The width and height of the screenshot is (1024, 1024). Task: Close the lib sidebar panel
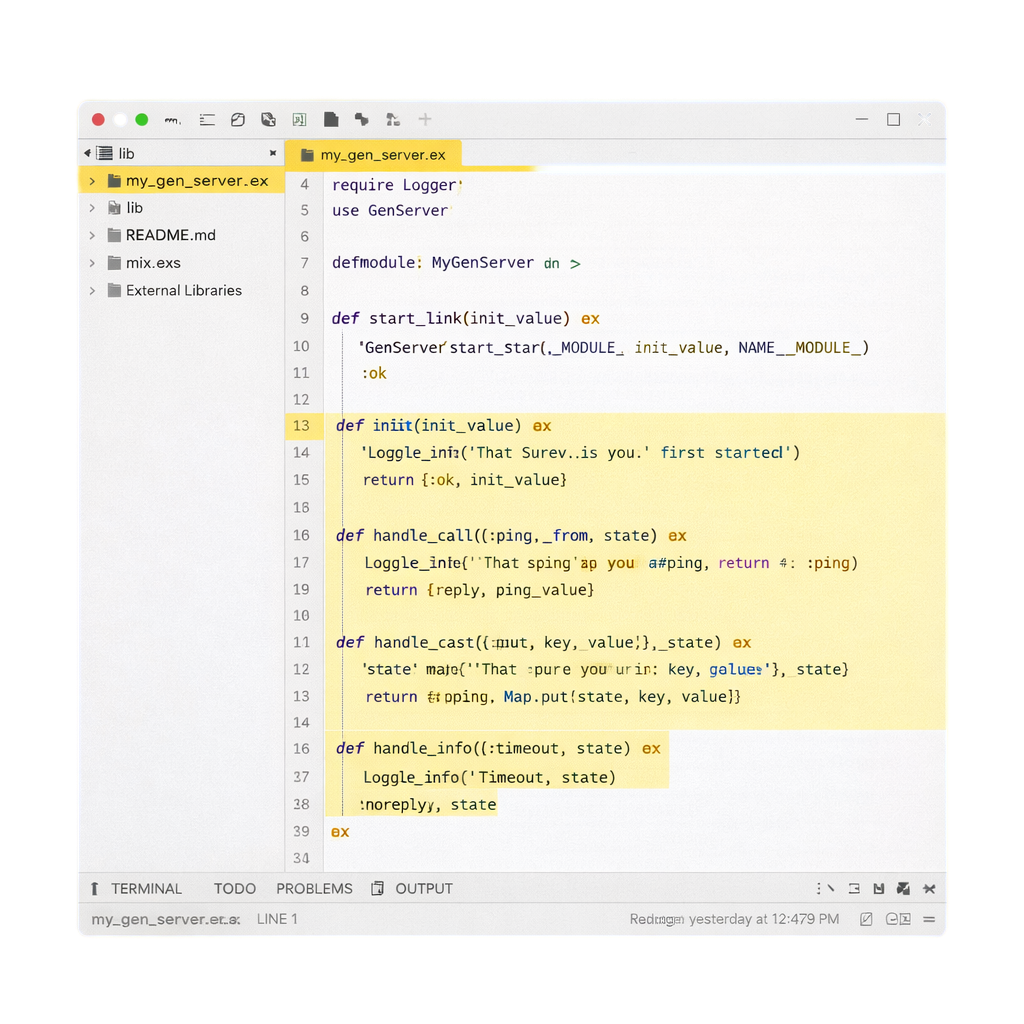point(273,153)
